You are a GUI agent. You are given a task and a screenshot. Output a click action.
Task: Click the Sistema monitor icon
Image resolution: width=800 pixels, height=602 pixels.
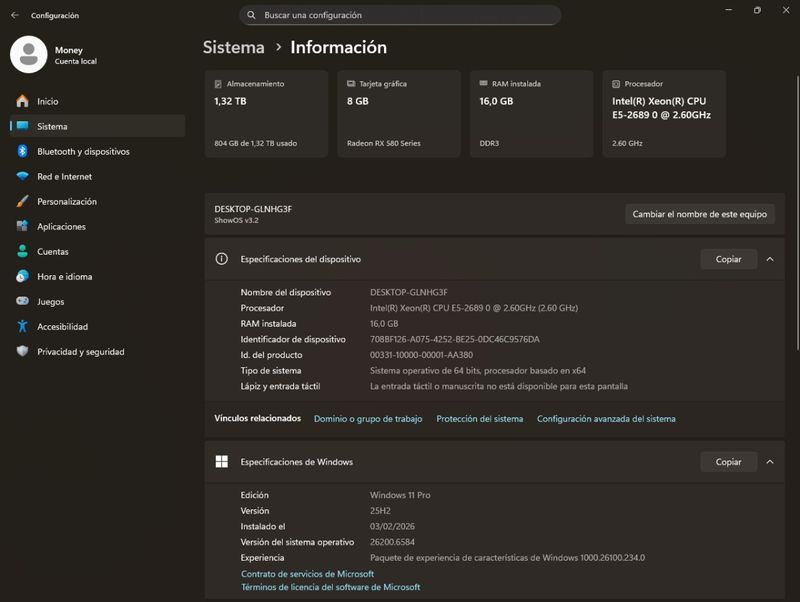tap(22, 126)
